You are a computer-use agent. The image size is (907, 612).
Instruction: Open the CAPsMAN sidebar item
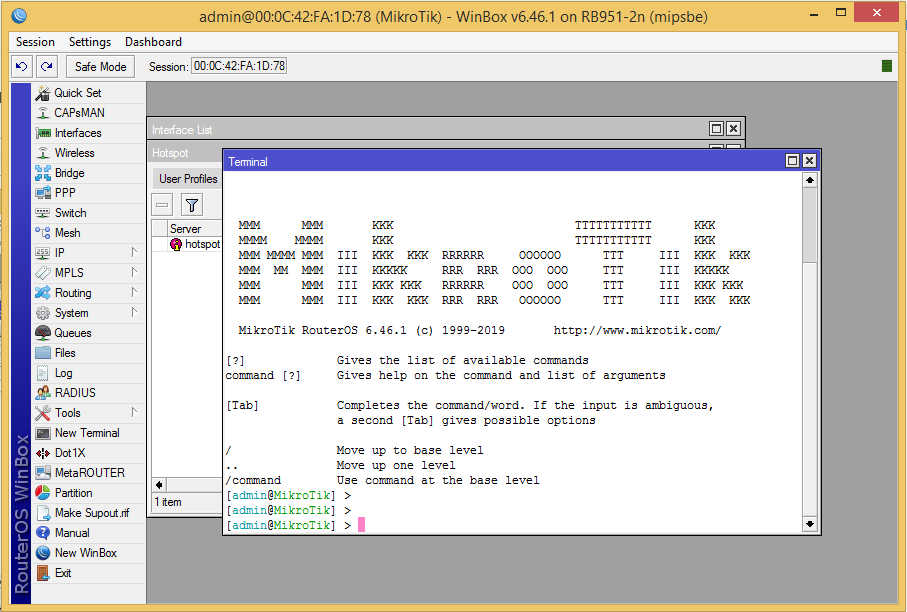pos(79,113)
